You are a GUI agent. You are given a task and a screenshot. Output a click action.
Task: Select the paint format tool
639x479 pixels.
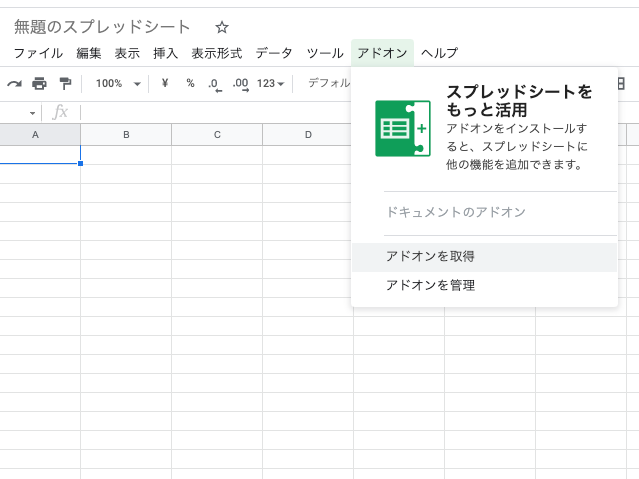tap(65, 84)
